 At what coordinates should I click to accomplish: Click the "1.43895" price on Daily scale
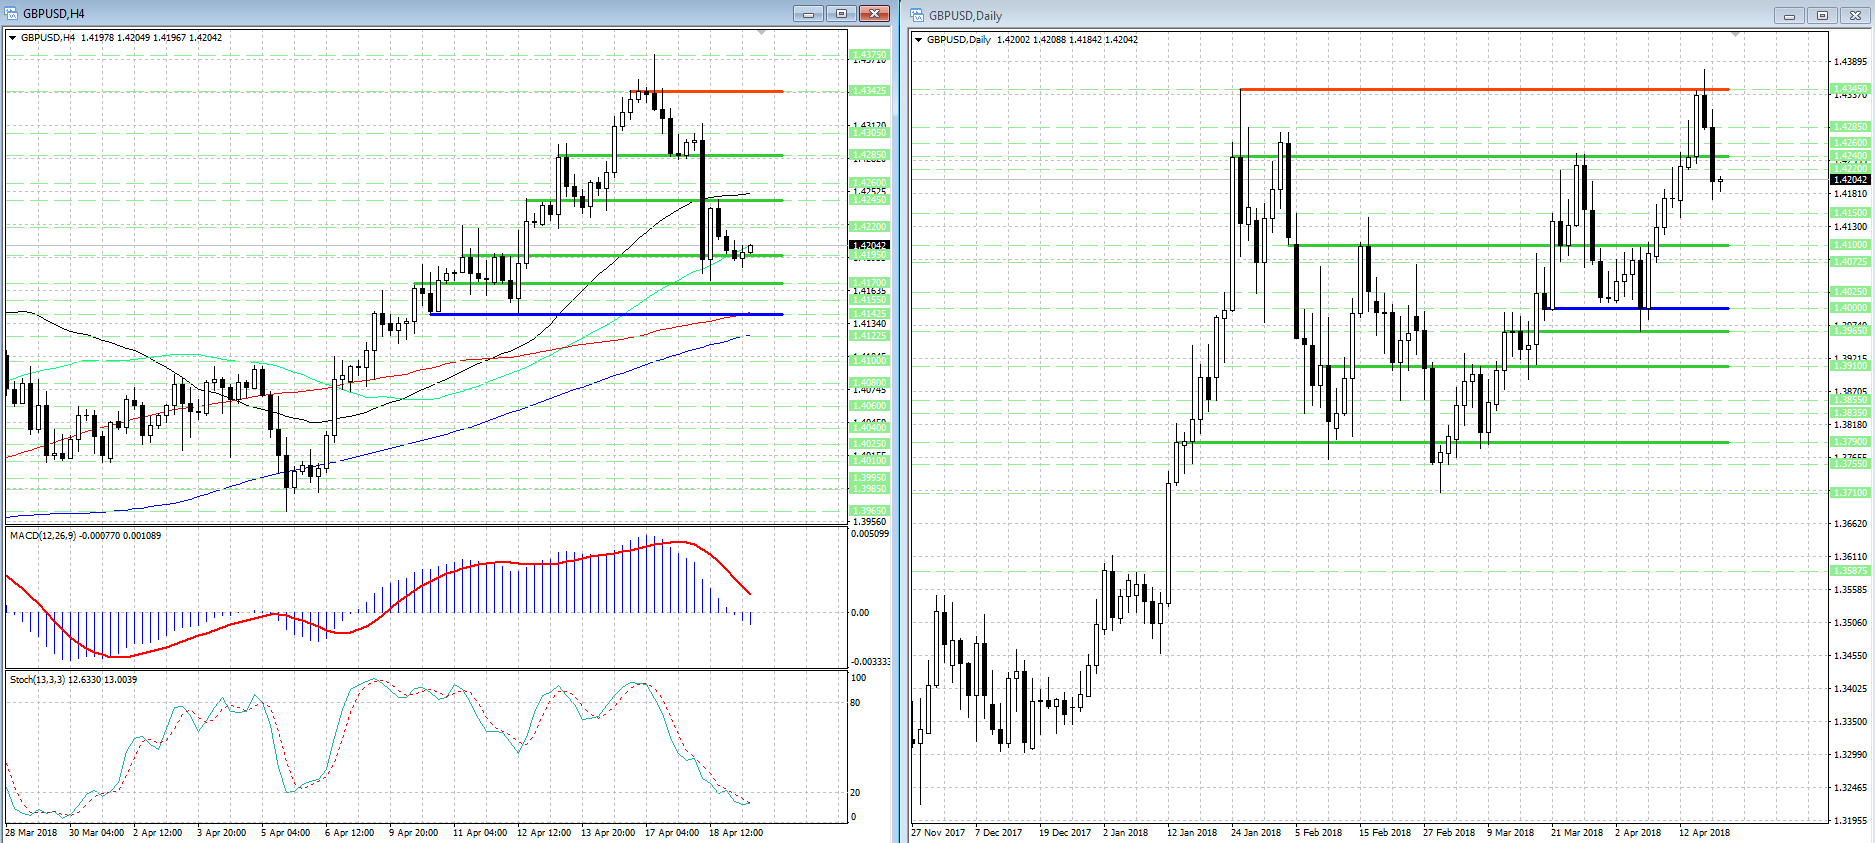point(1850,62)
